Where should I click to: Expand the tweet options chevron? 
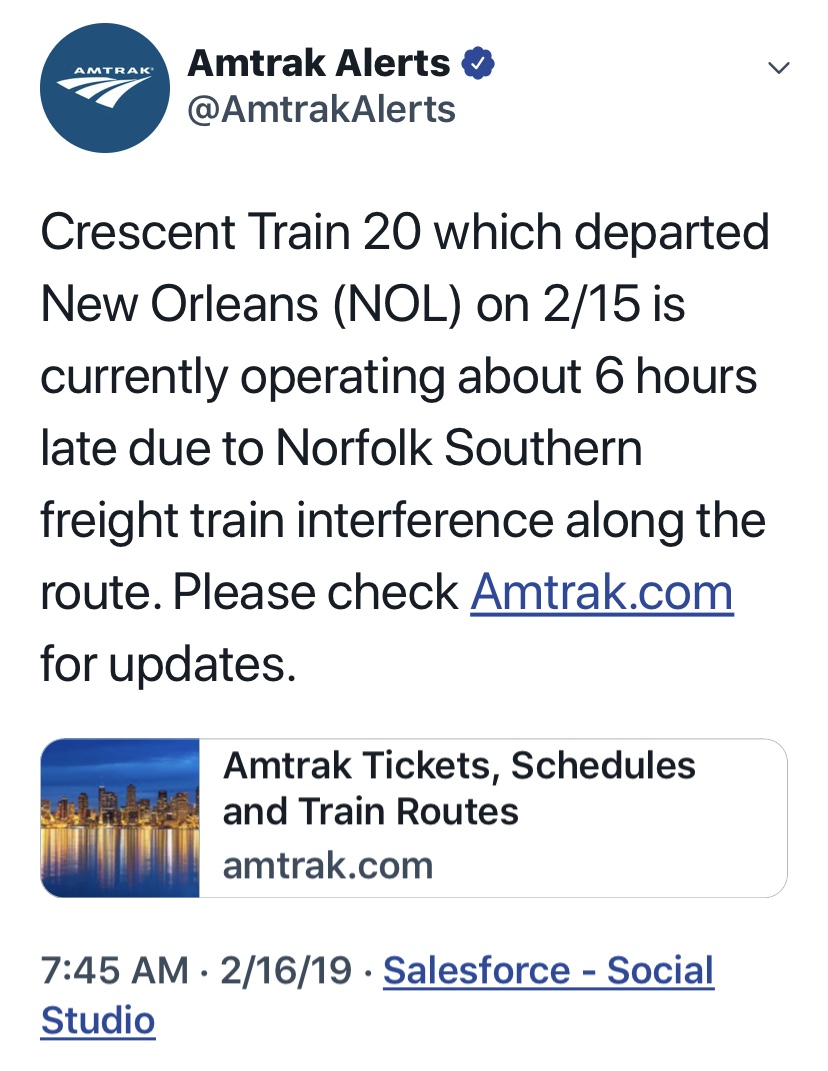(x=779, y=67)
